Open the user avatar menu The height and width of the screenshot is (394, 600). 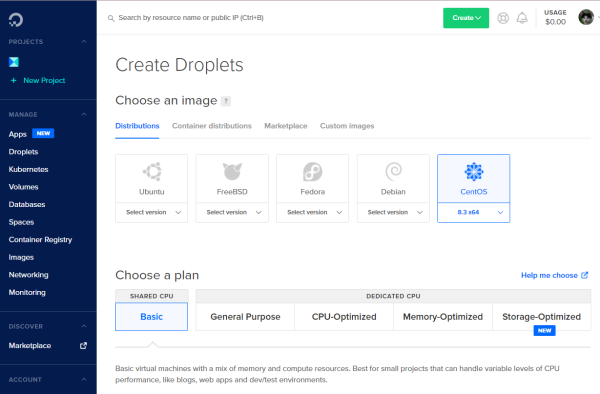(586, 17)
